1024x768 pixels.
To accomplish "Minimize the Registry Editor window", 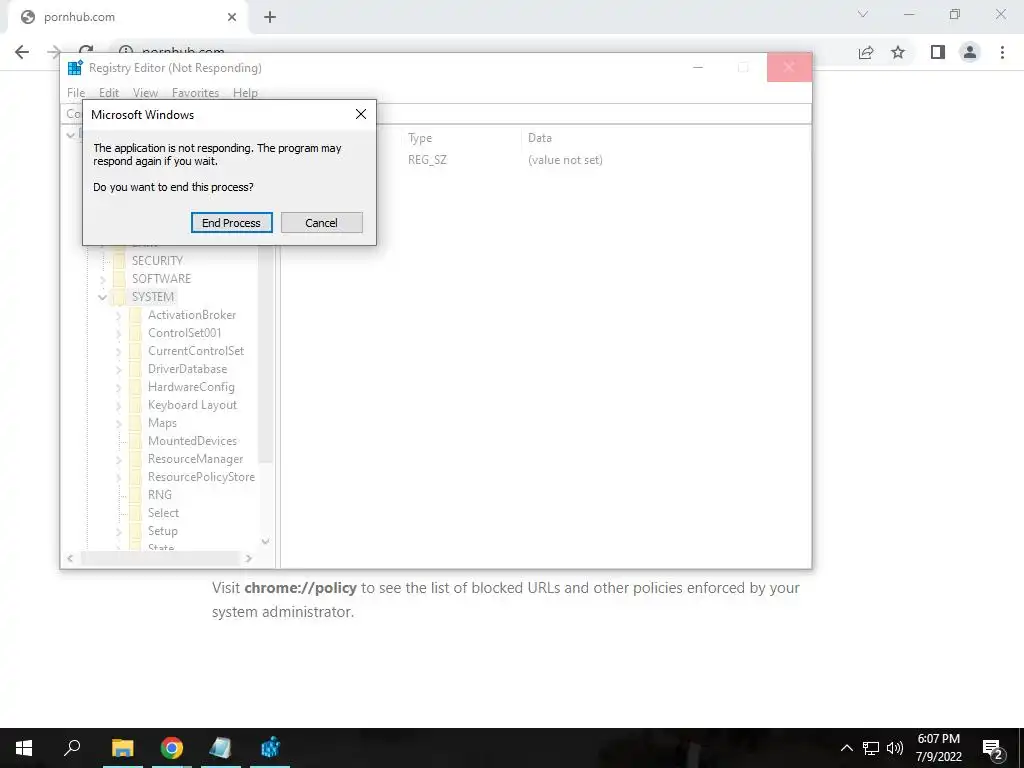I will [698, 67].
